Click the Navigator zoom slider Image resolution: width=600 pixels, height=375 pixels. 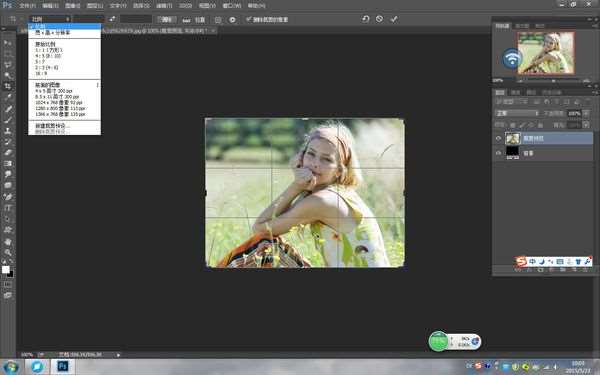click(x=553, y=81)
